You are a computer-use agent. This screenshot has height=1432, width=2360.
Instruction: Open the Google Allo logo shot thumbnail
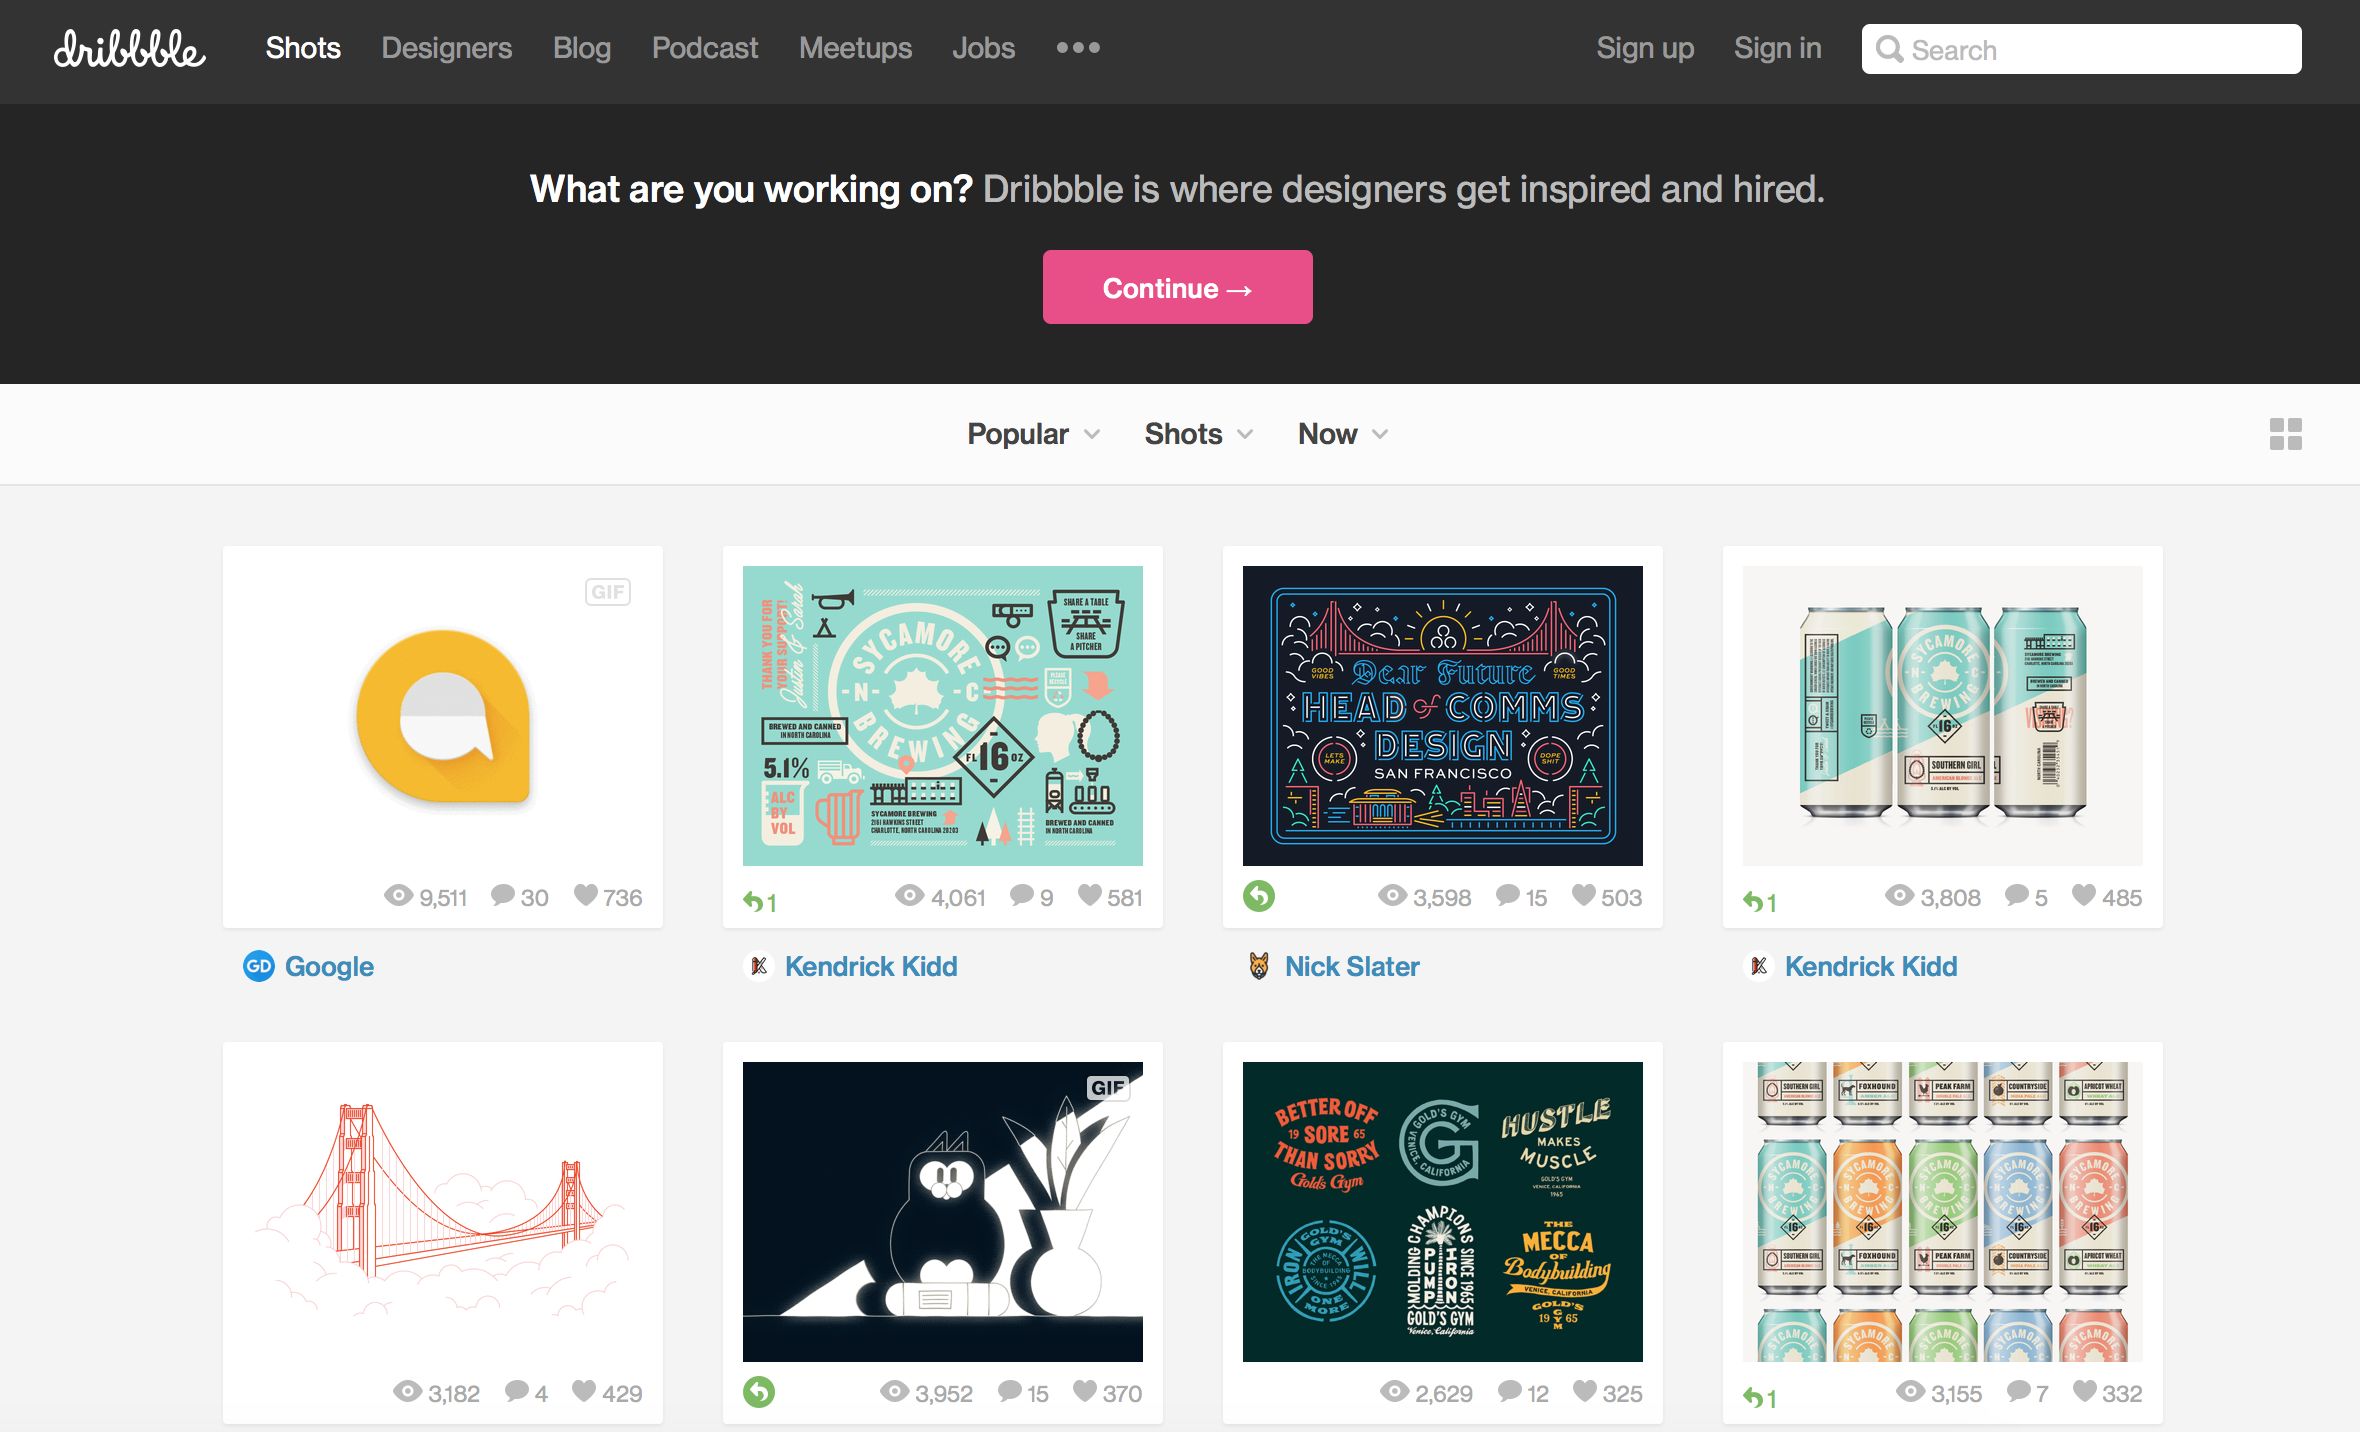tap(443, 716)
